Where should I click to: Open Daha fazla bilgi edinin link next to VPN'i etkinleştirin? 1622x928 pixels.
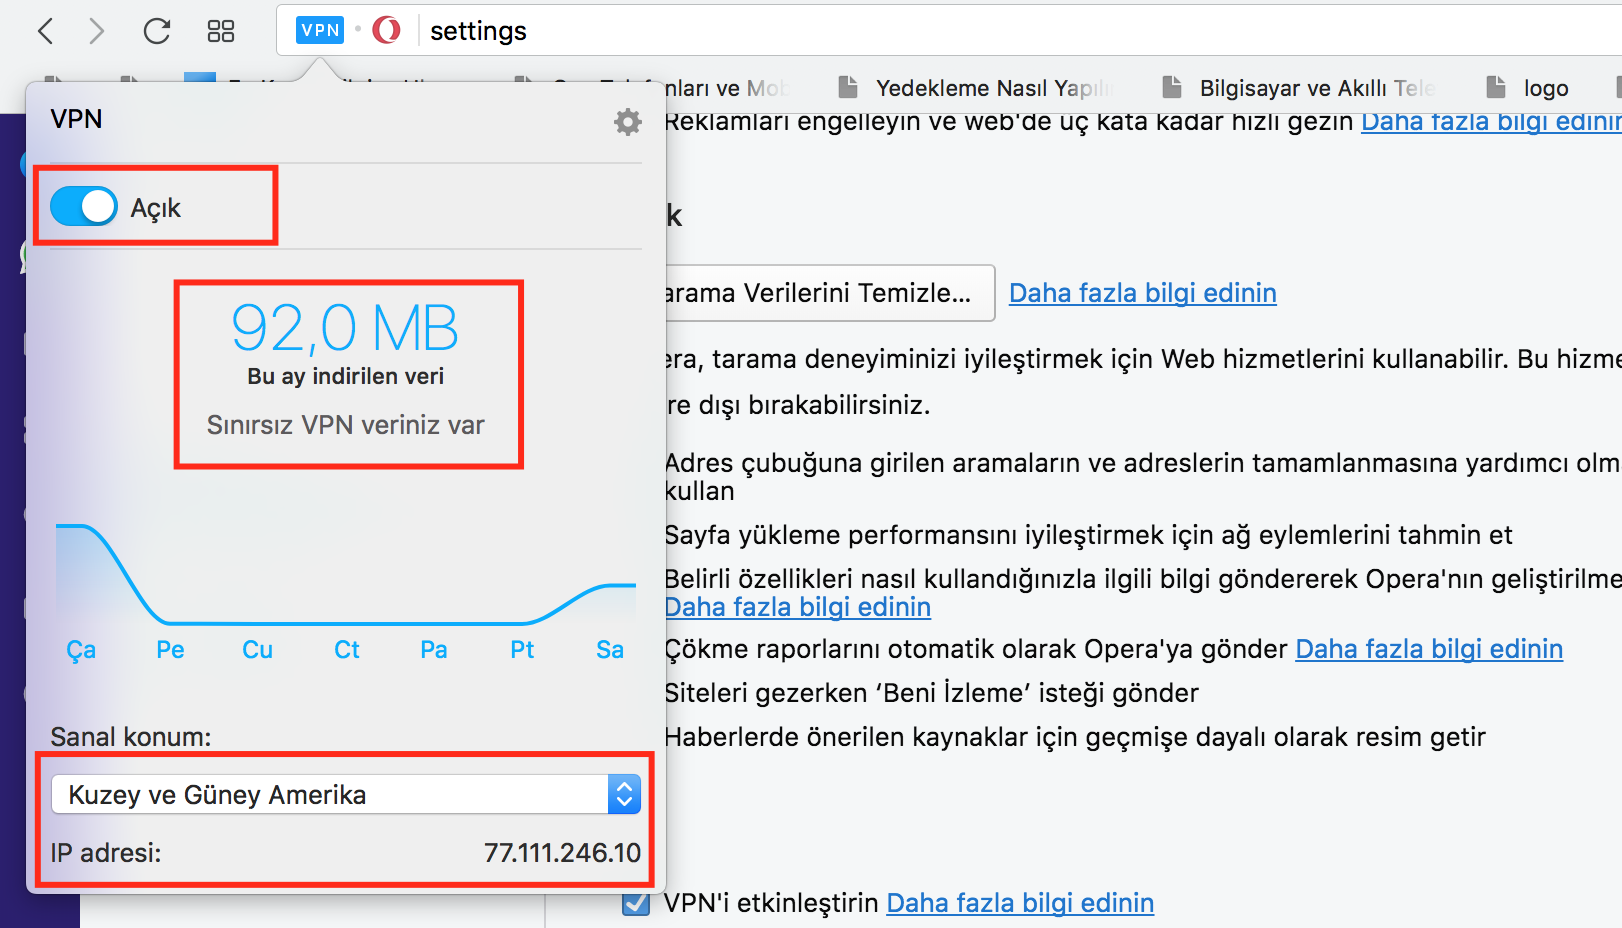1020,903
